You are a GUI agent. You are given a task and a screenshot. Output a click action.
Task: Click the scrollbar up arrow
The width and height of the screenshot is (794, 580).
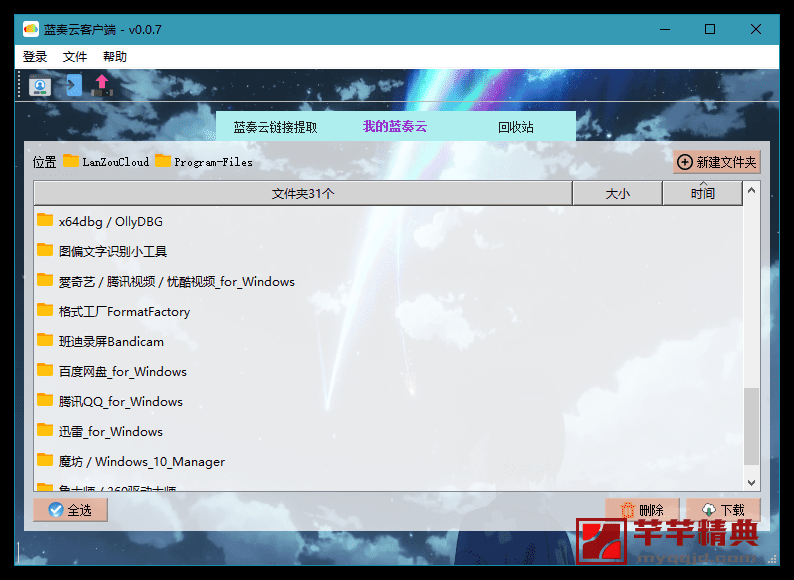pos(751,190)
